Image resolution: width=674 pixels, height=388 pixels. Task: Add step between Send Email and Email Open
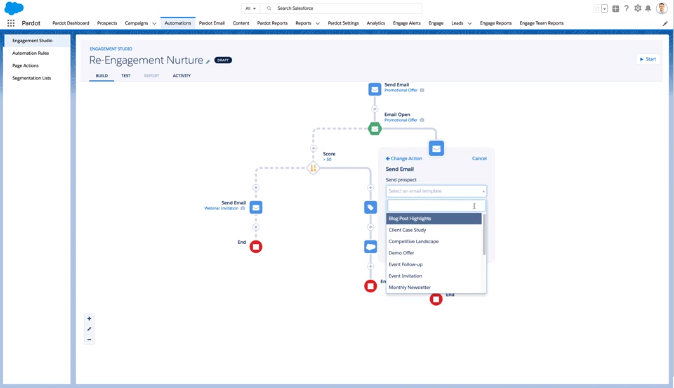point(375,109)
